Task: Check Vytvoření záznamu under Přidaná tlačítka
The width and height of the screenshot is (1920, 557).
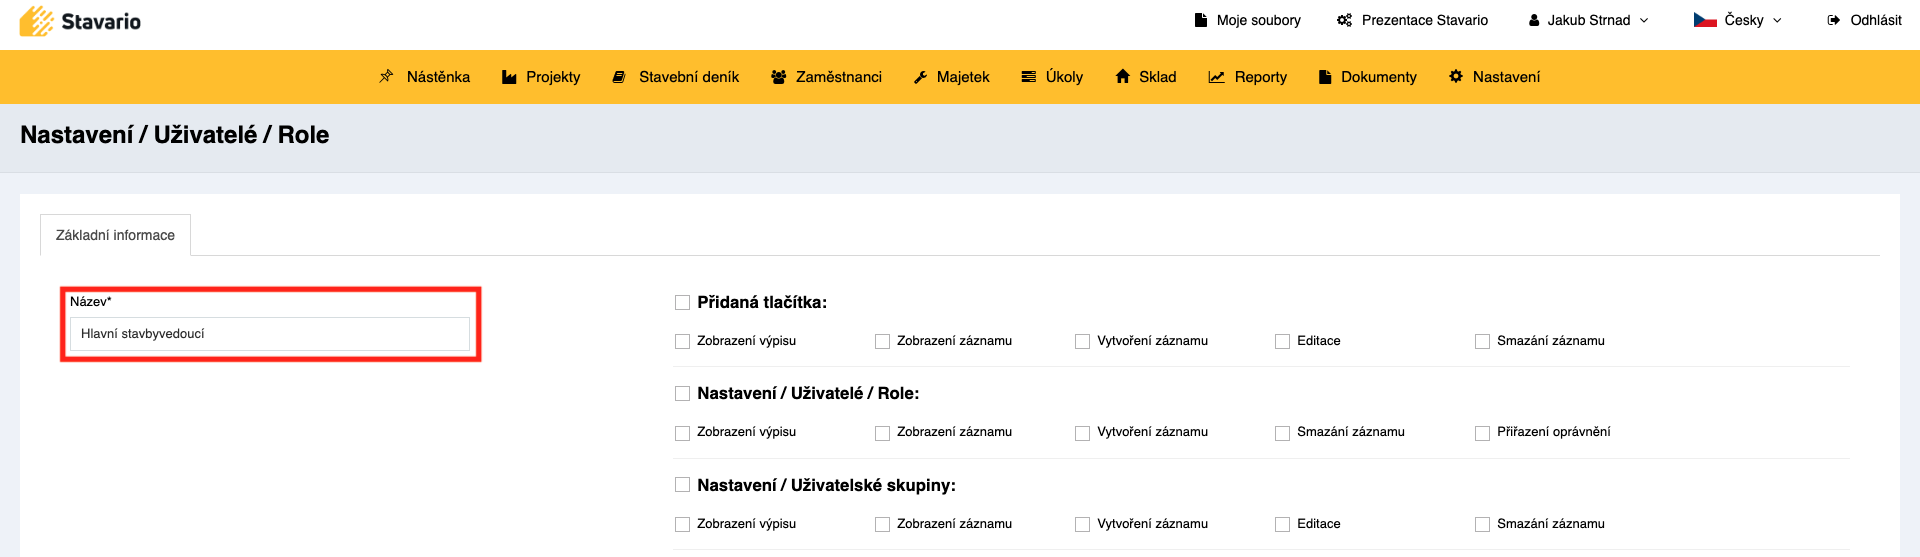Action: (1082, 341)
